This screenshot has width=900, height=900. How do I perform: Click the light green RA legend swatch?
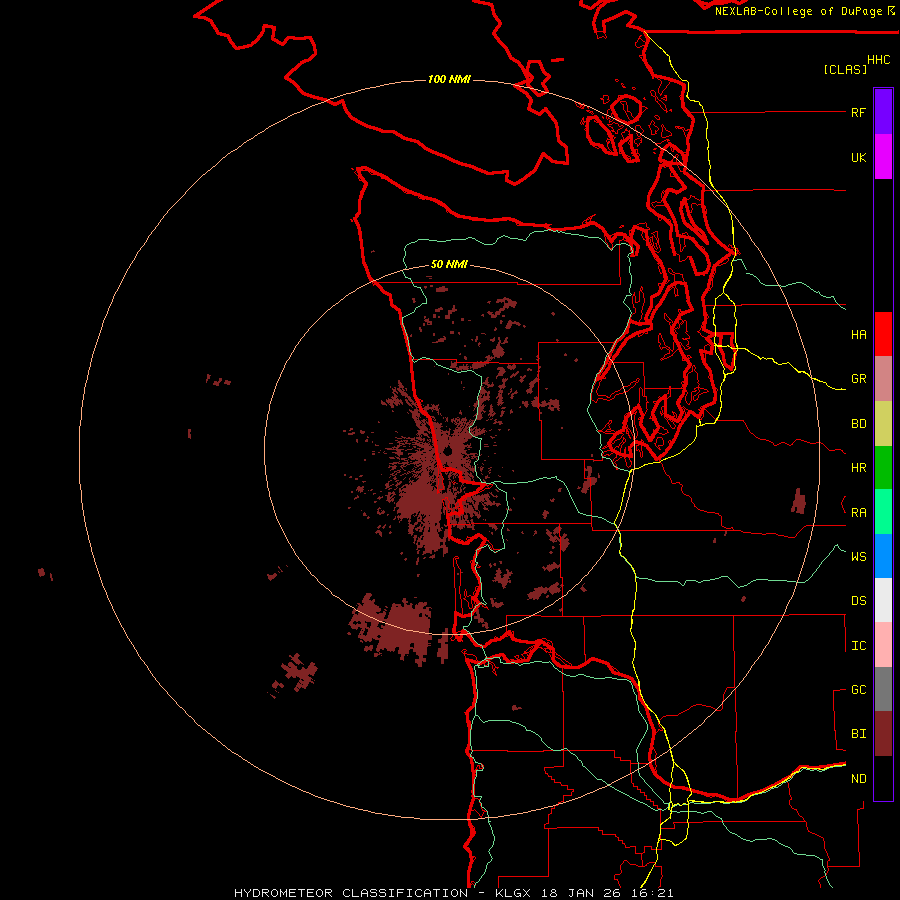[883, 512]
